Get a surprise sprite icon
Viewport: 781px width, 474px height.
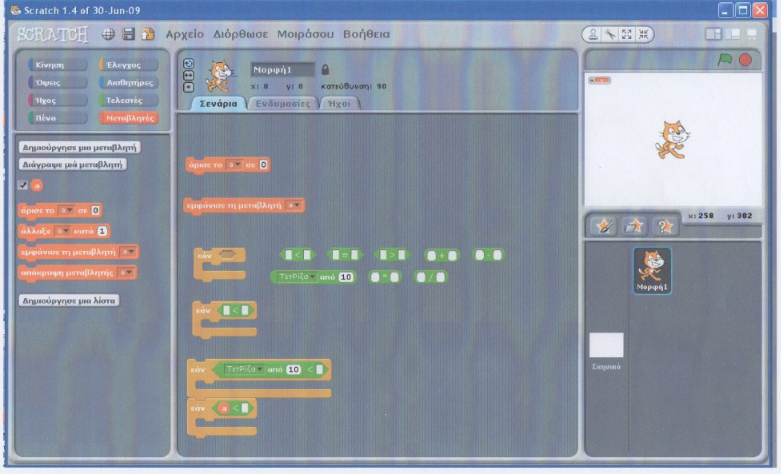(665, 227)
